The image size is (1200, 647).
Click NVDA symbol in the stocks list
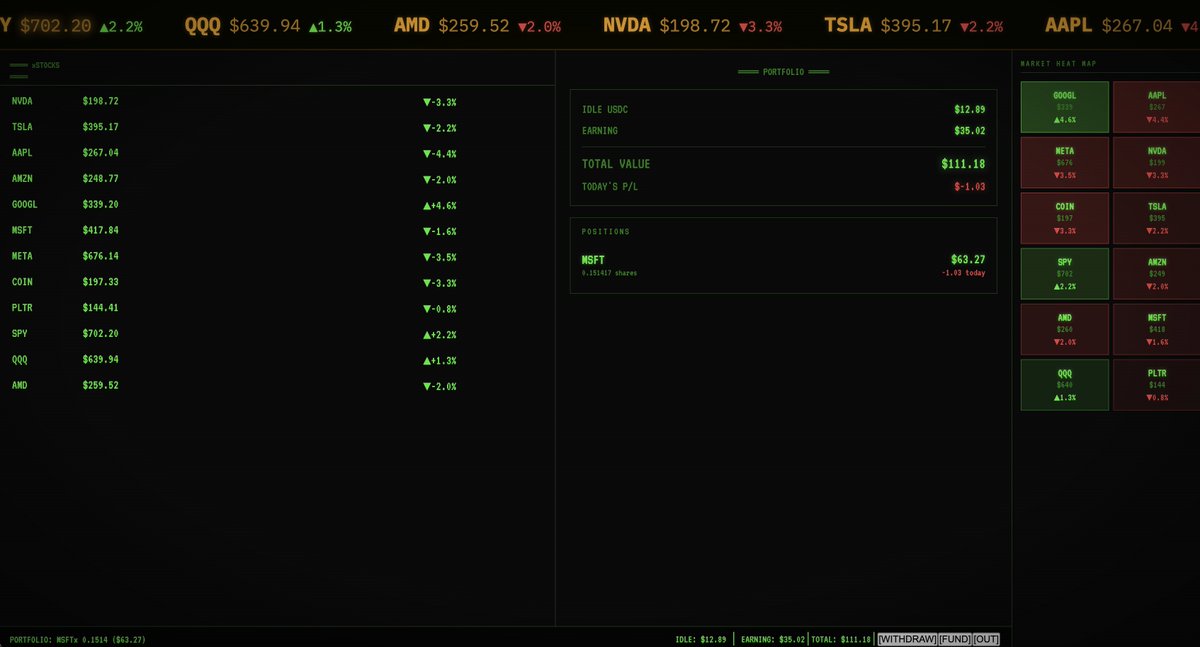[x=22, y=101]
